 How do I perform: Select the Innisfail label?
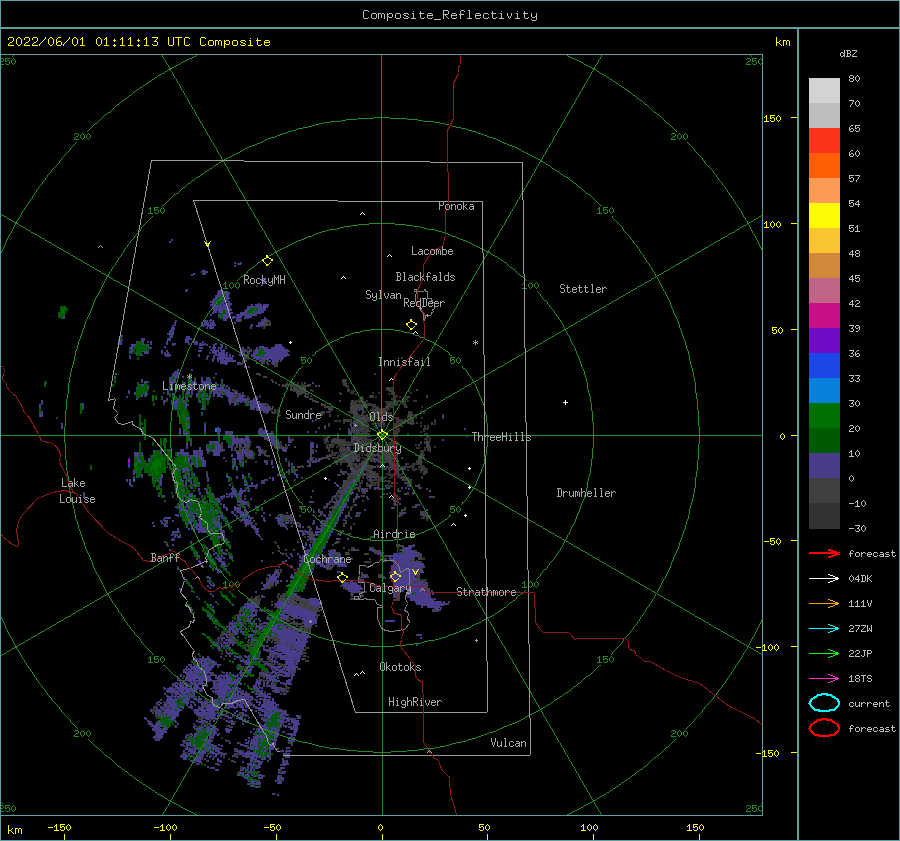[x=404, y=362]
